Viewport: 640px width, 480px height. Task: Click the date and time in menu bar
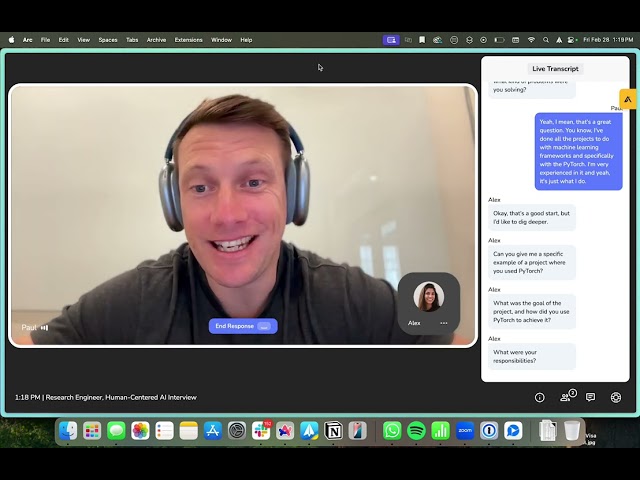pos(608,40)
